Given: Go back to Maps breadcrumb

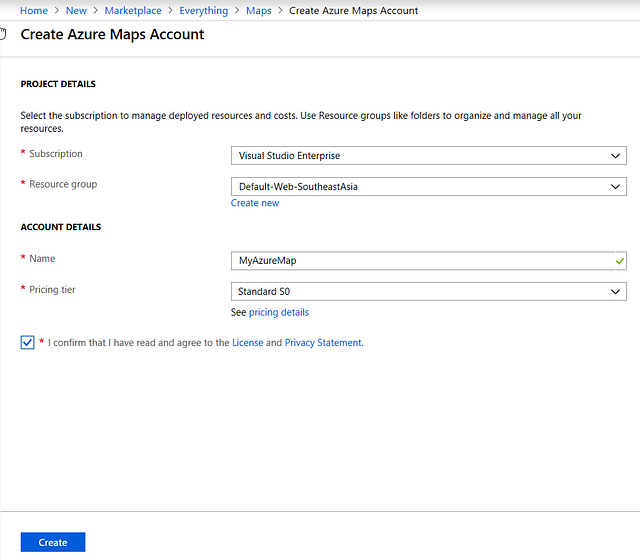Looking at the screenshot, I should [x=258, y=11].
